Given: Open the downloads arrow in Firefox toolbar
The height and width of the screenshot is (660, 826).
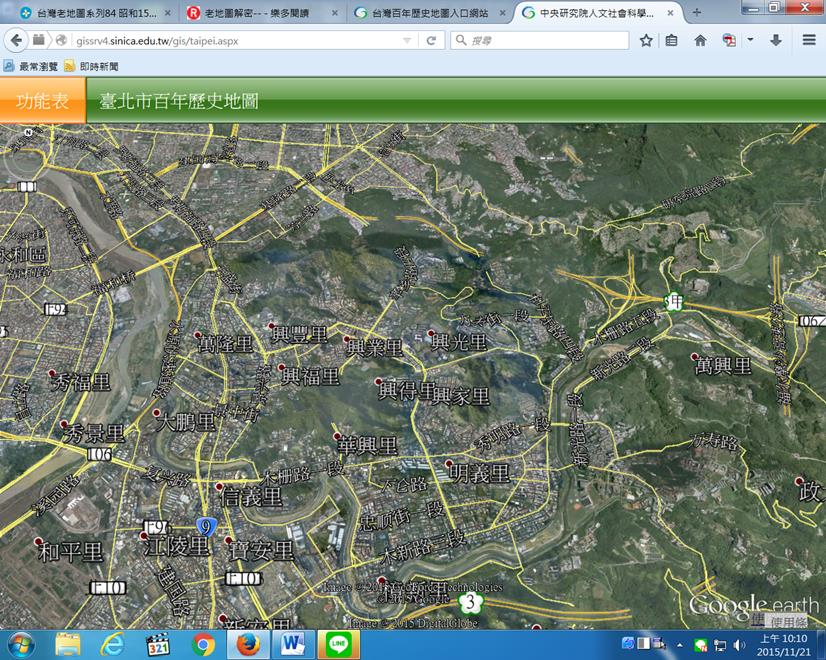Looking at the screenshot, I should point(776,41).
